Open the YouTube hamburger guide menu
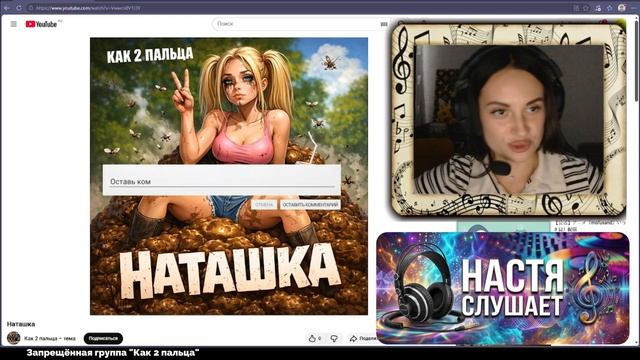 point(13,24)
